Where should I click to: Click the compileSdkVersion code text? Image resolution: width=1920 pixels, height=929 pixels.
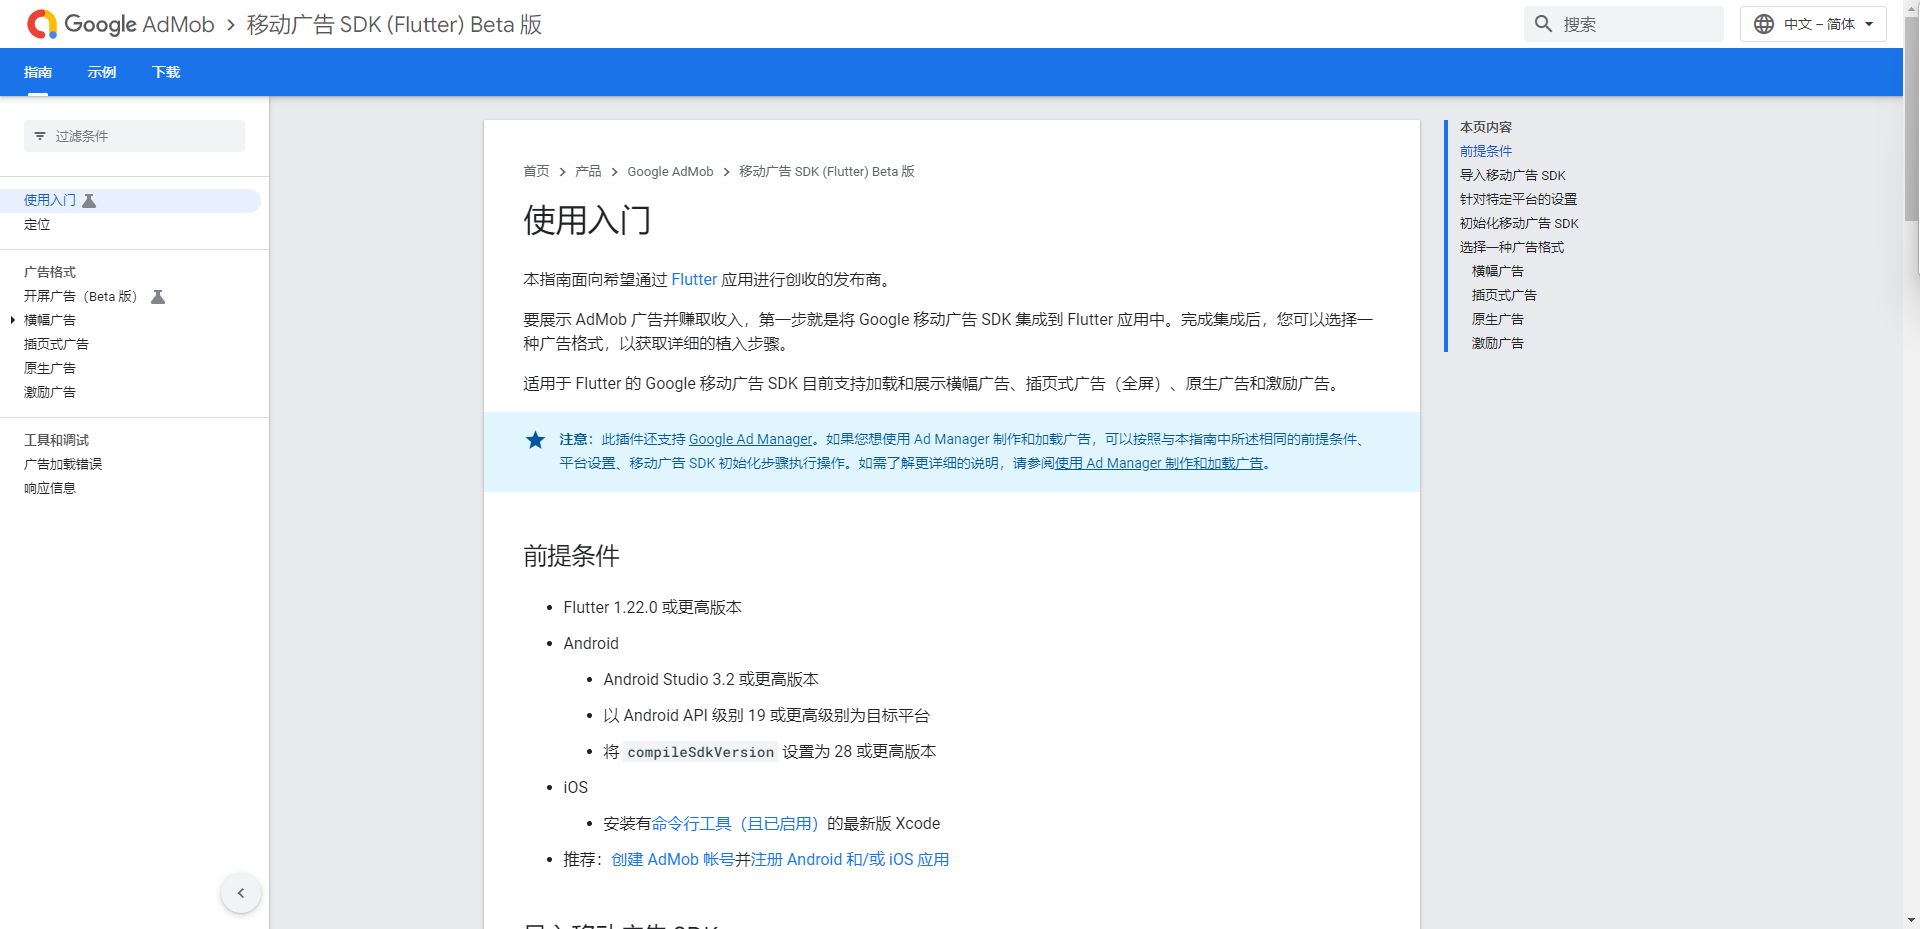click(x=701, y=752)
